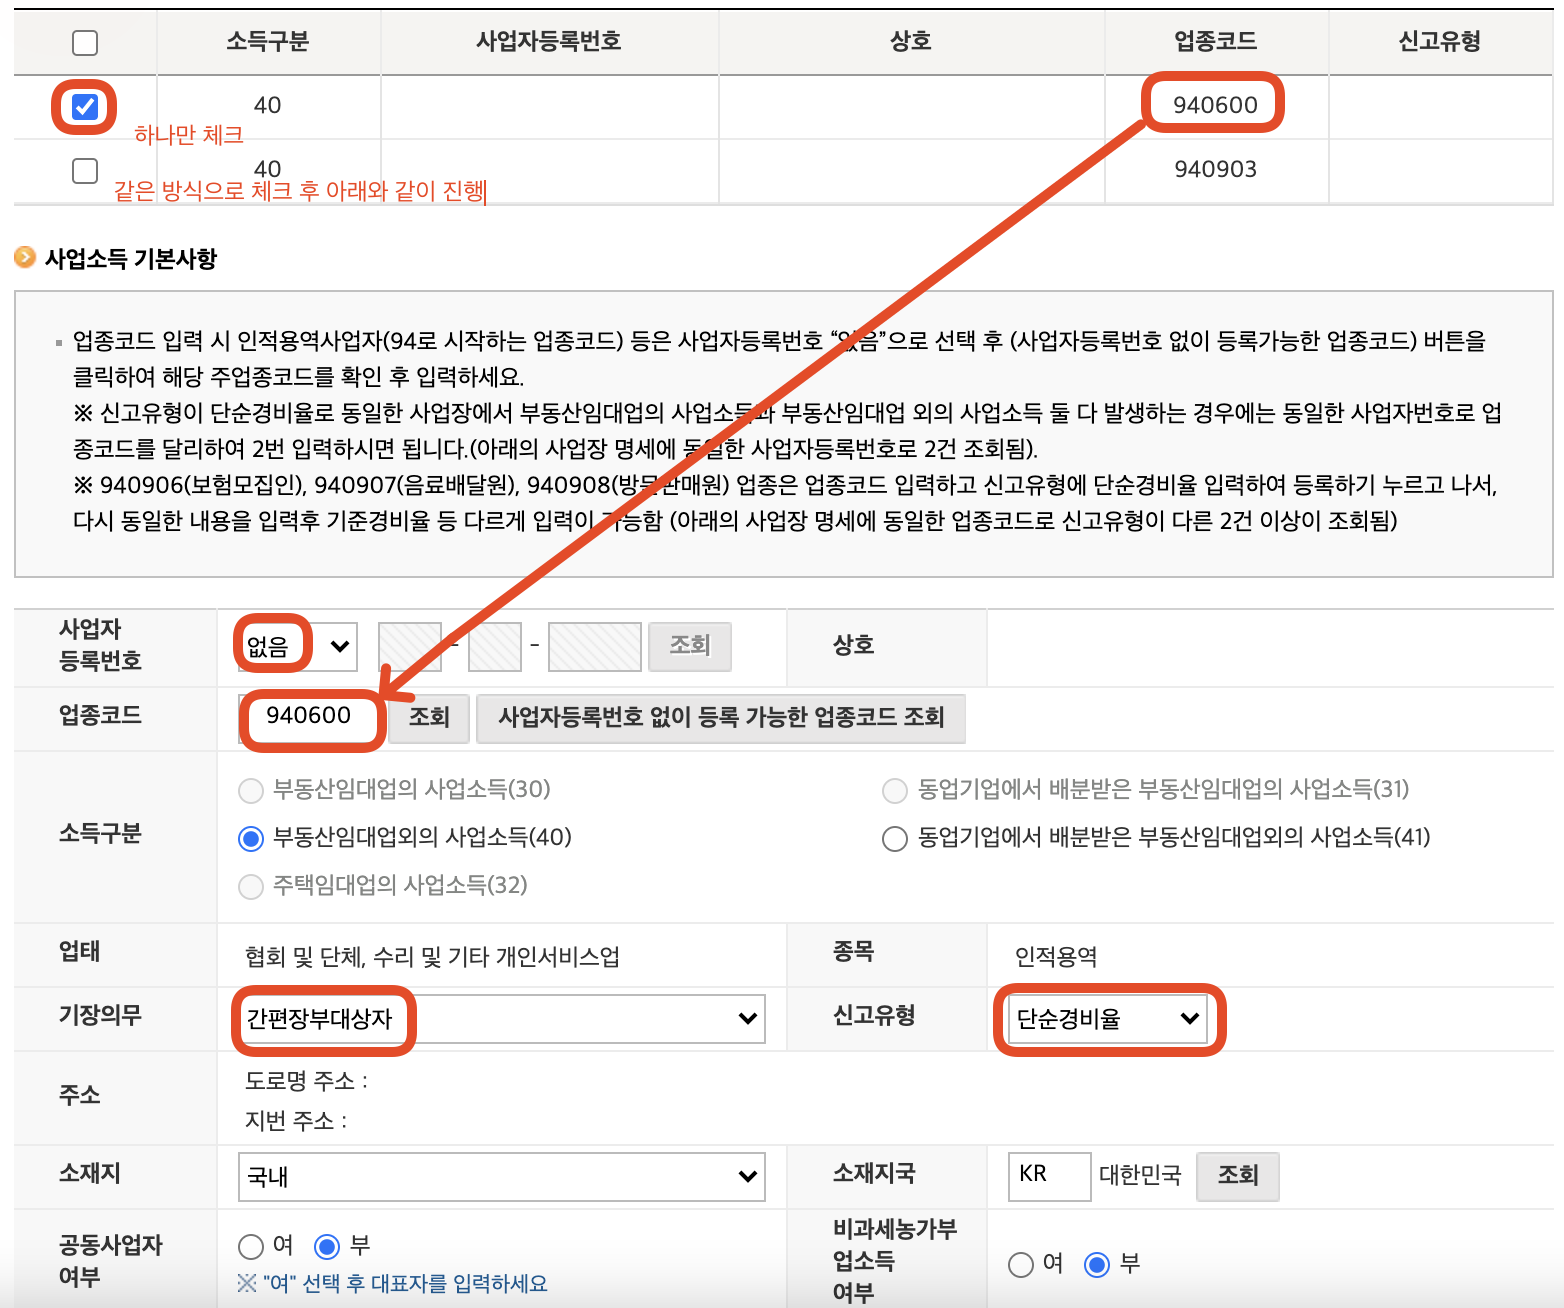The image size is (1564, 1308).
Task: Click the 조회 button next to 업종코드
Action: pyautogui.click(x=428, y=718)
